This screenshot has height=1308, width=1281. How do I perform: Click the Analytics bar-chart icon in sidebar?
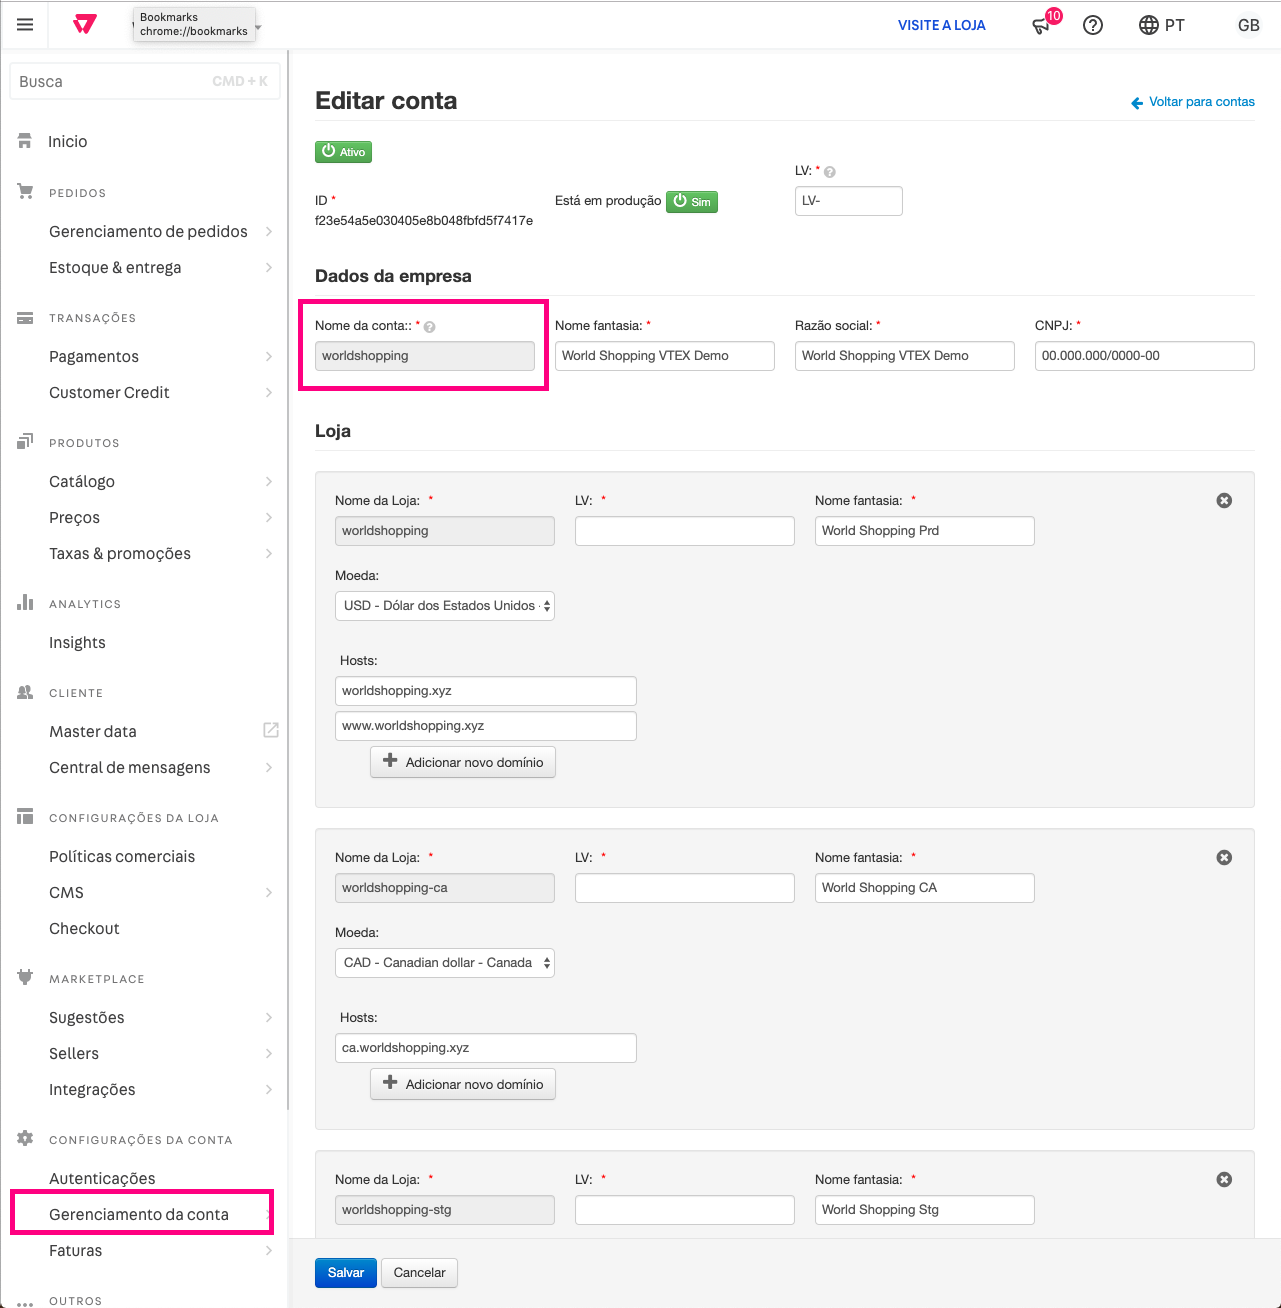[x=24, y=602]
